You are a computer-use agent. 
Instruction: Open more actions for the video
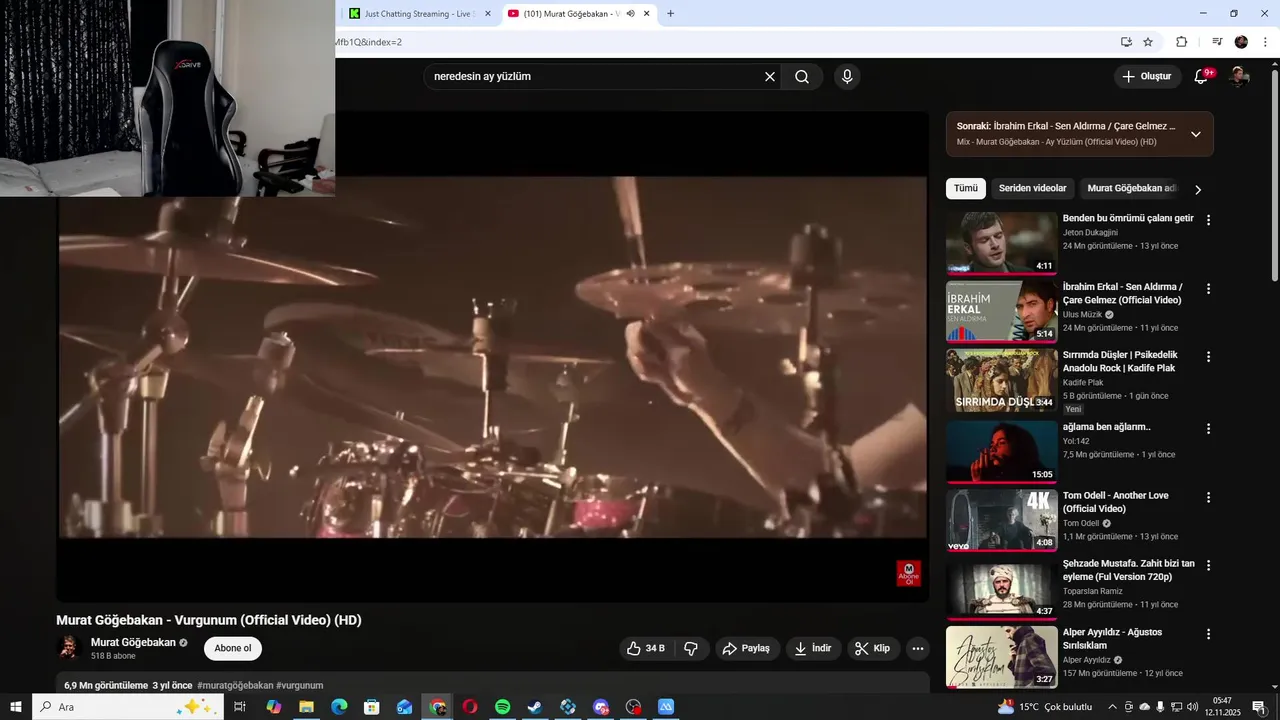click(918, 648)
